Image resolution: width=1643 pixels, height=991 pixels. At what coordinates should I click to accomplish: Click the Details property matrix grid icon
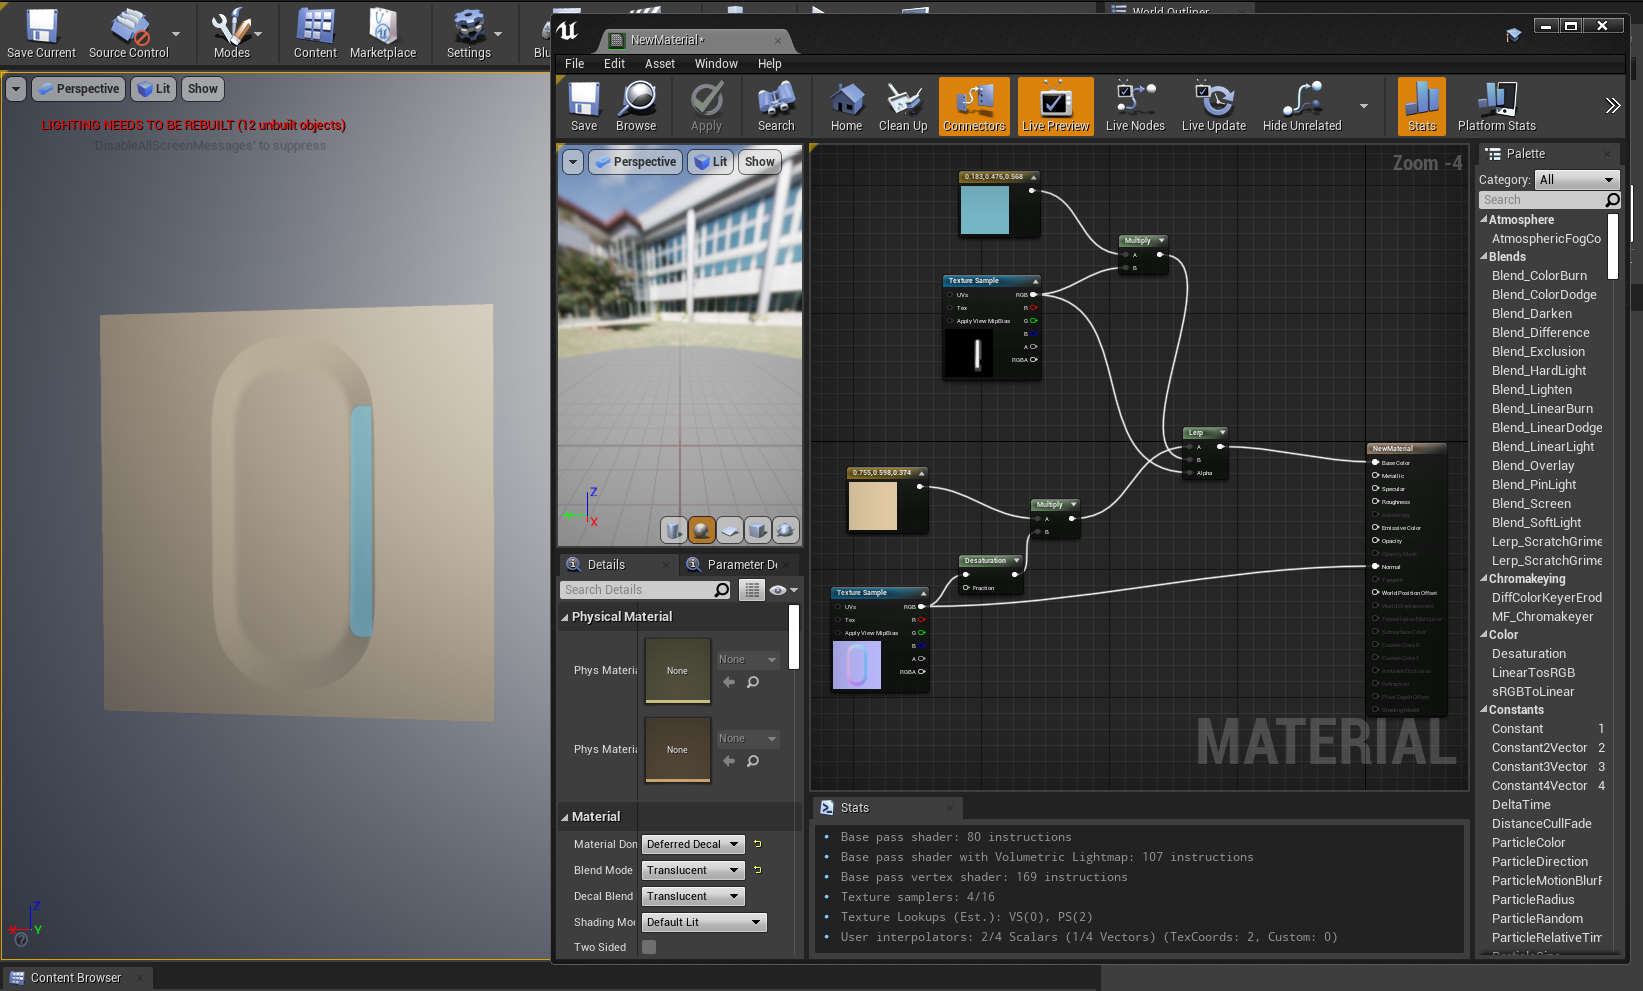pos(752,590)
